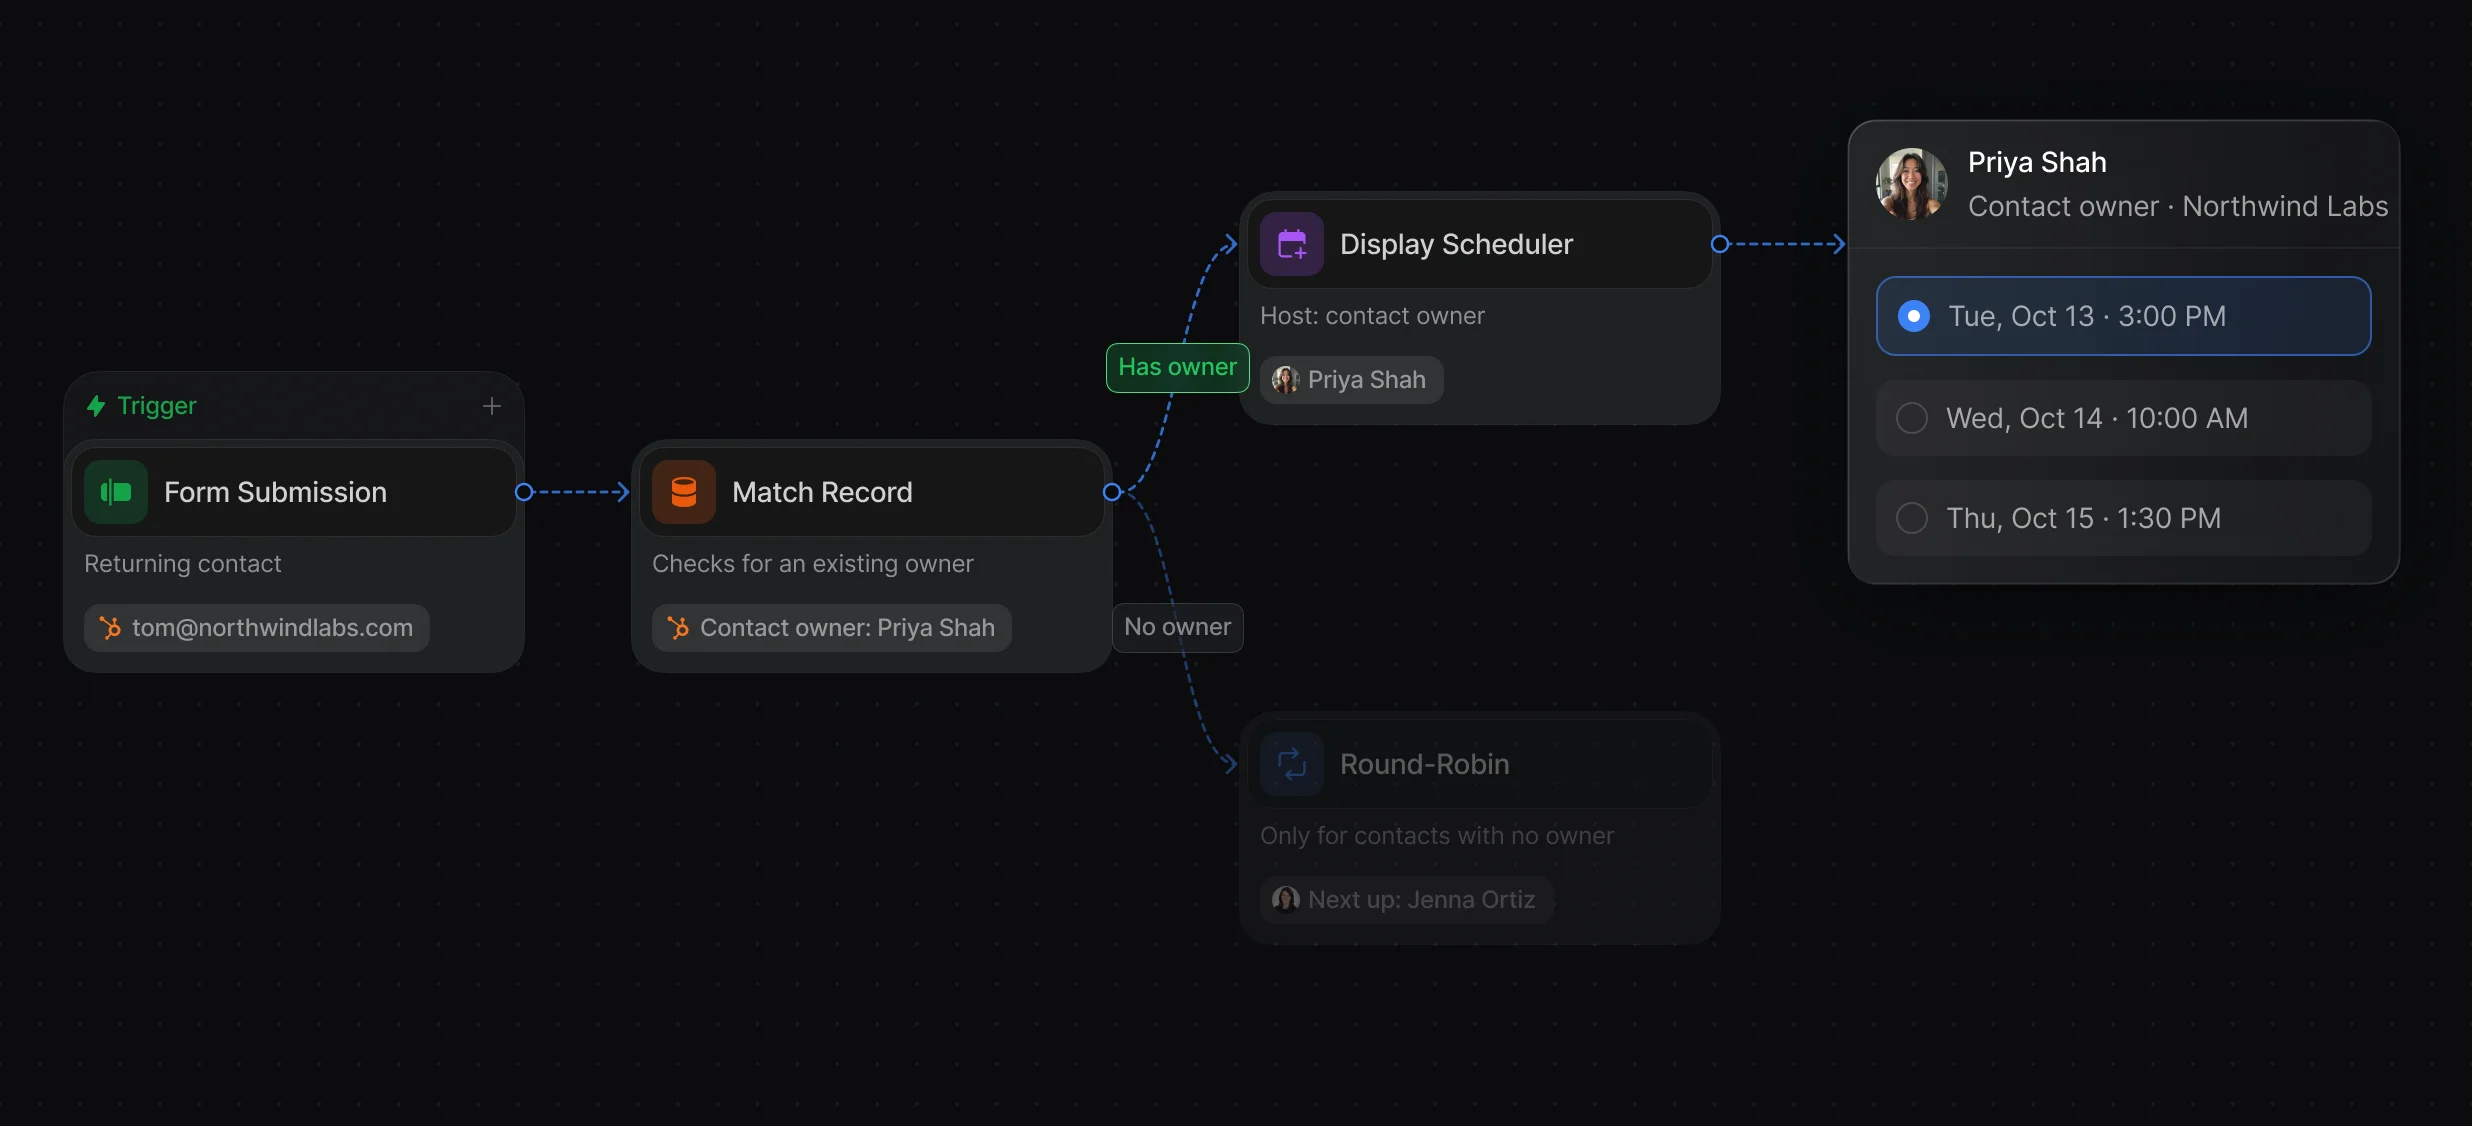The image size is (2472, 1126).
Task: Click the Display Scheduler output connector dot
Action: pyautogui.click(x=1720, y=244)
